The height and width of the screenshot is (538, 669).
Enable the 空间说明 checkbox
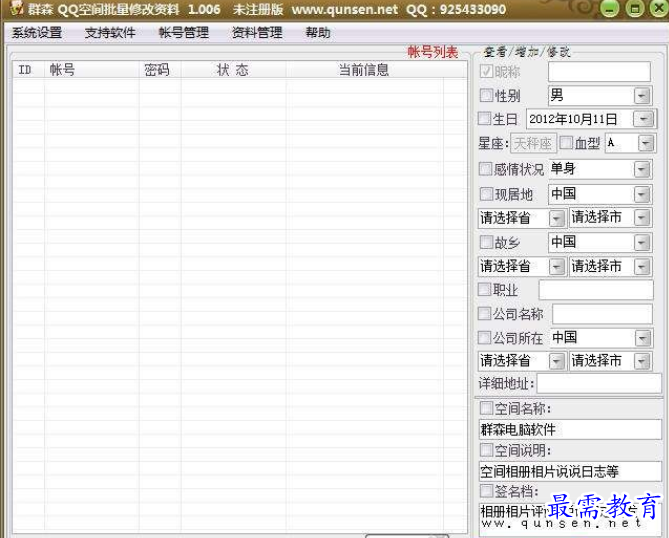pos(486,450)
